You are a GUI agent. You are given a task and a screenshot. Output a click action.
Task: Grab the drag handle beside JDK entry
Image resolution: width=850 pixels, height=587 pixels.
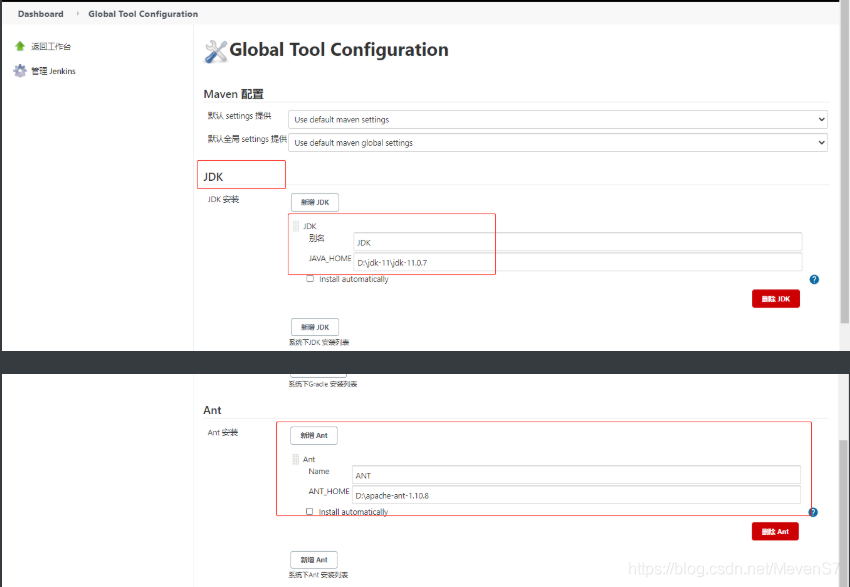[296, 226]
